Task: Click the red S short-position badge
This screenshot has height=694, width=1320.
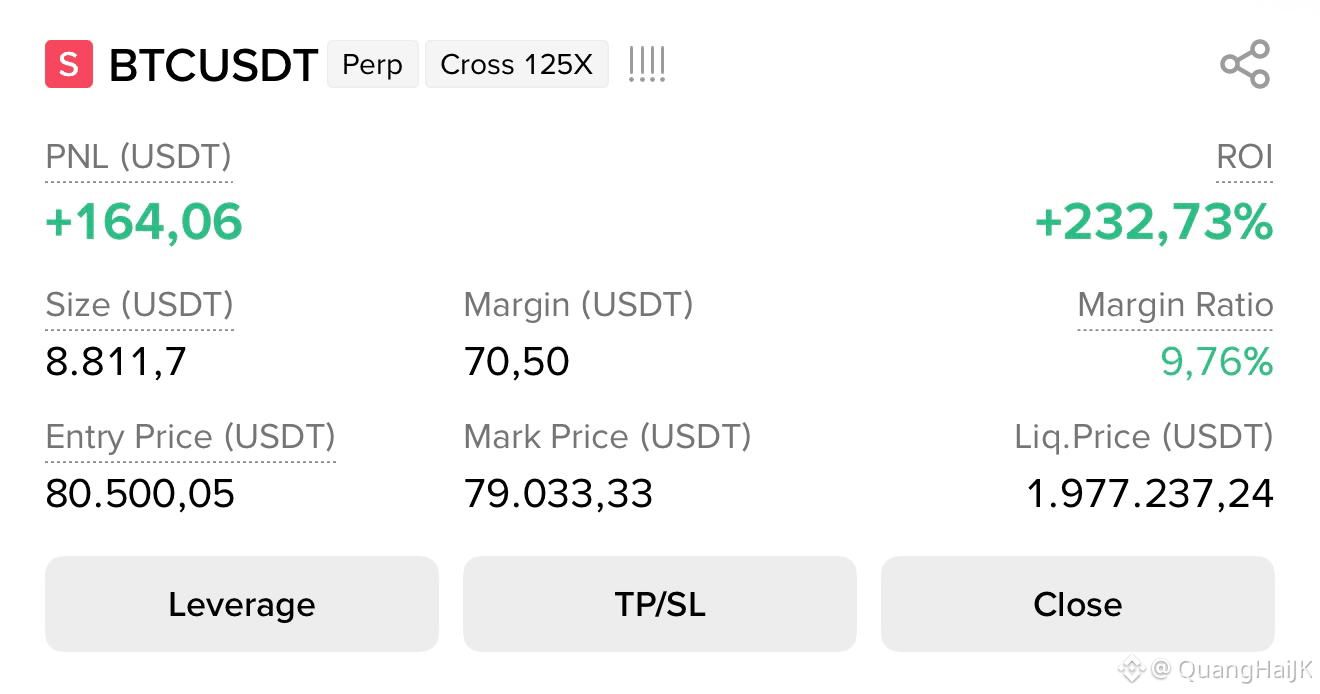Action: [x=69, y=64]
